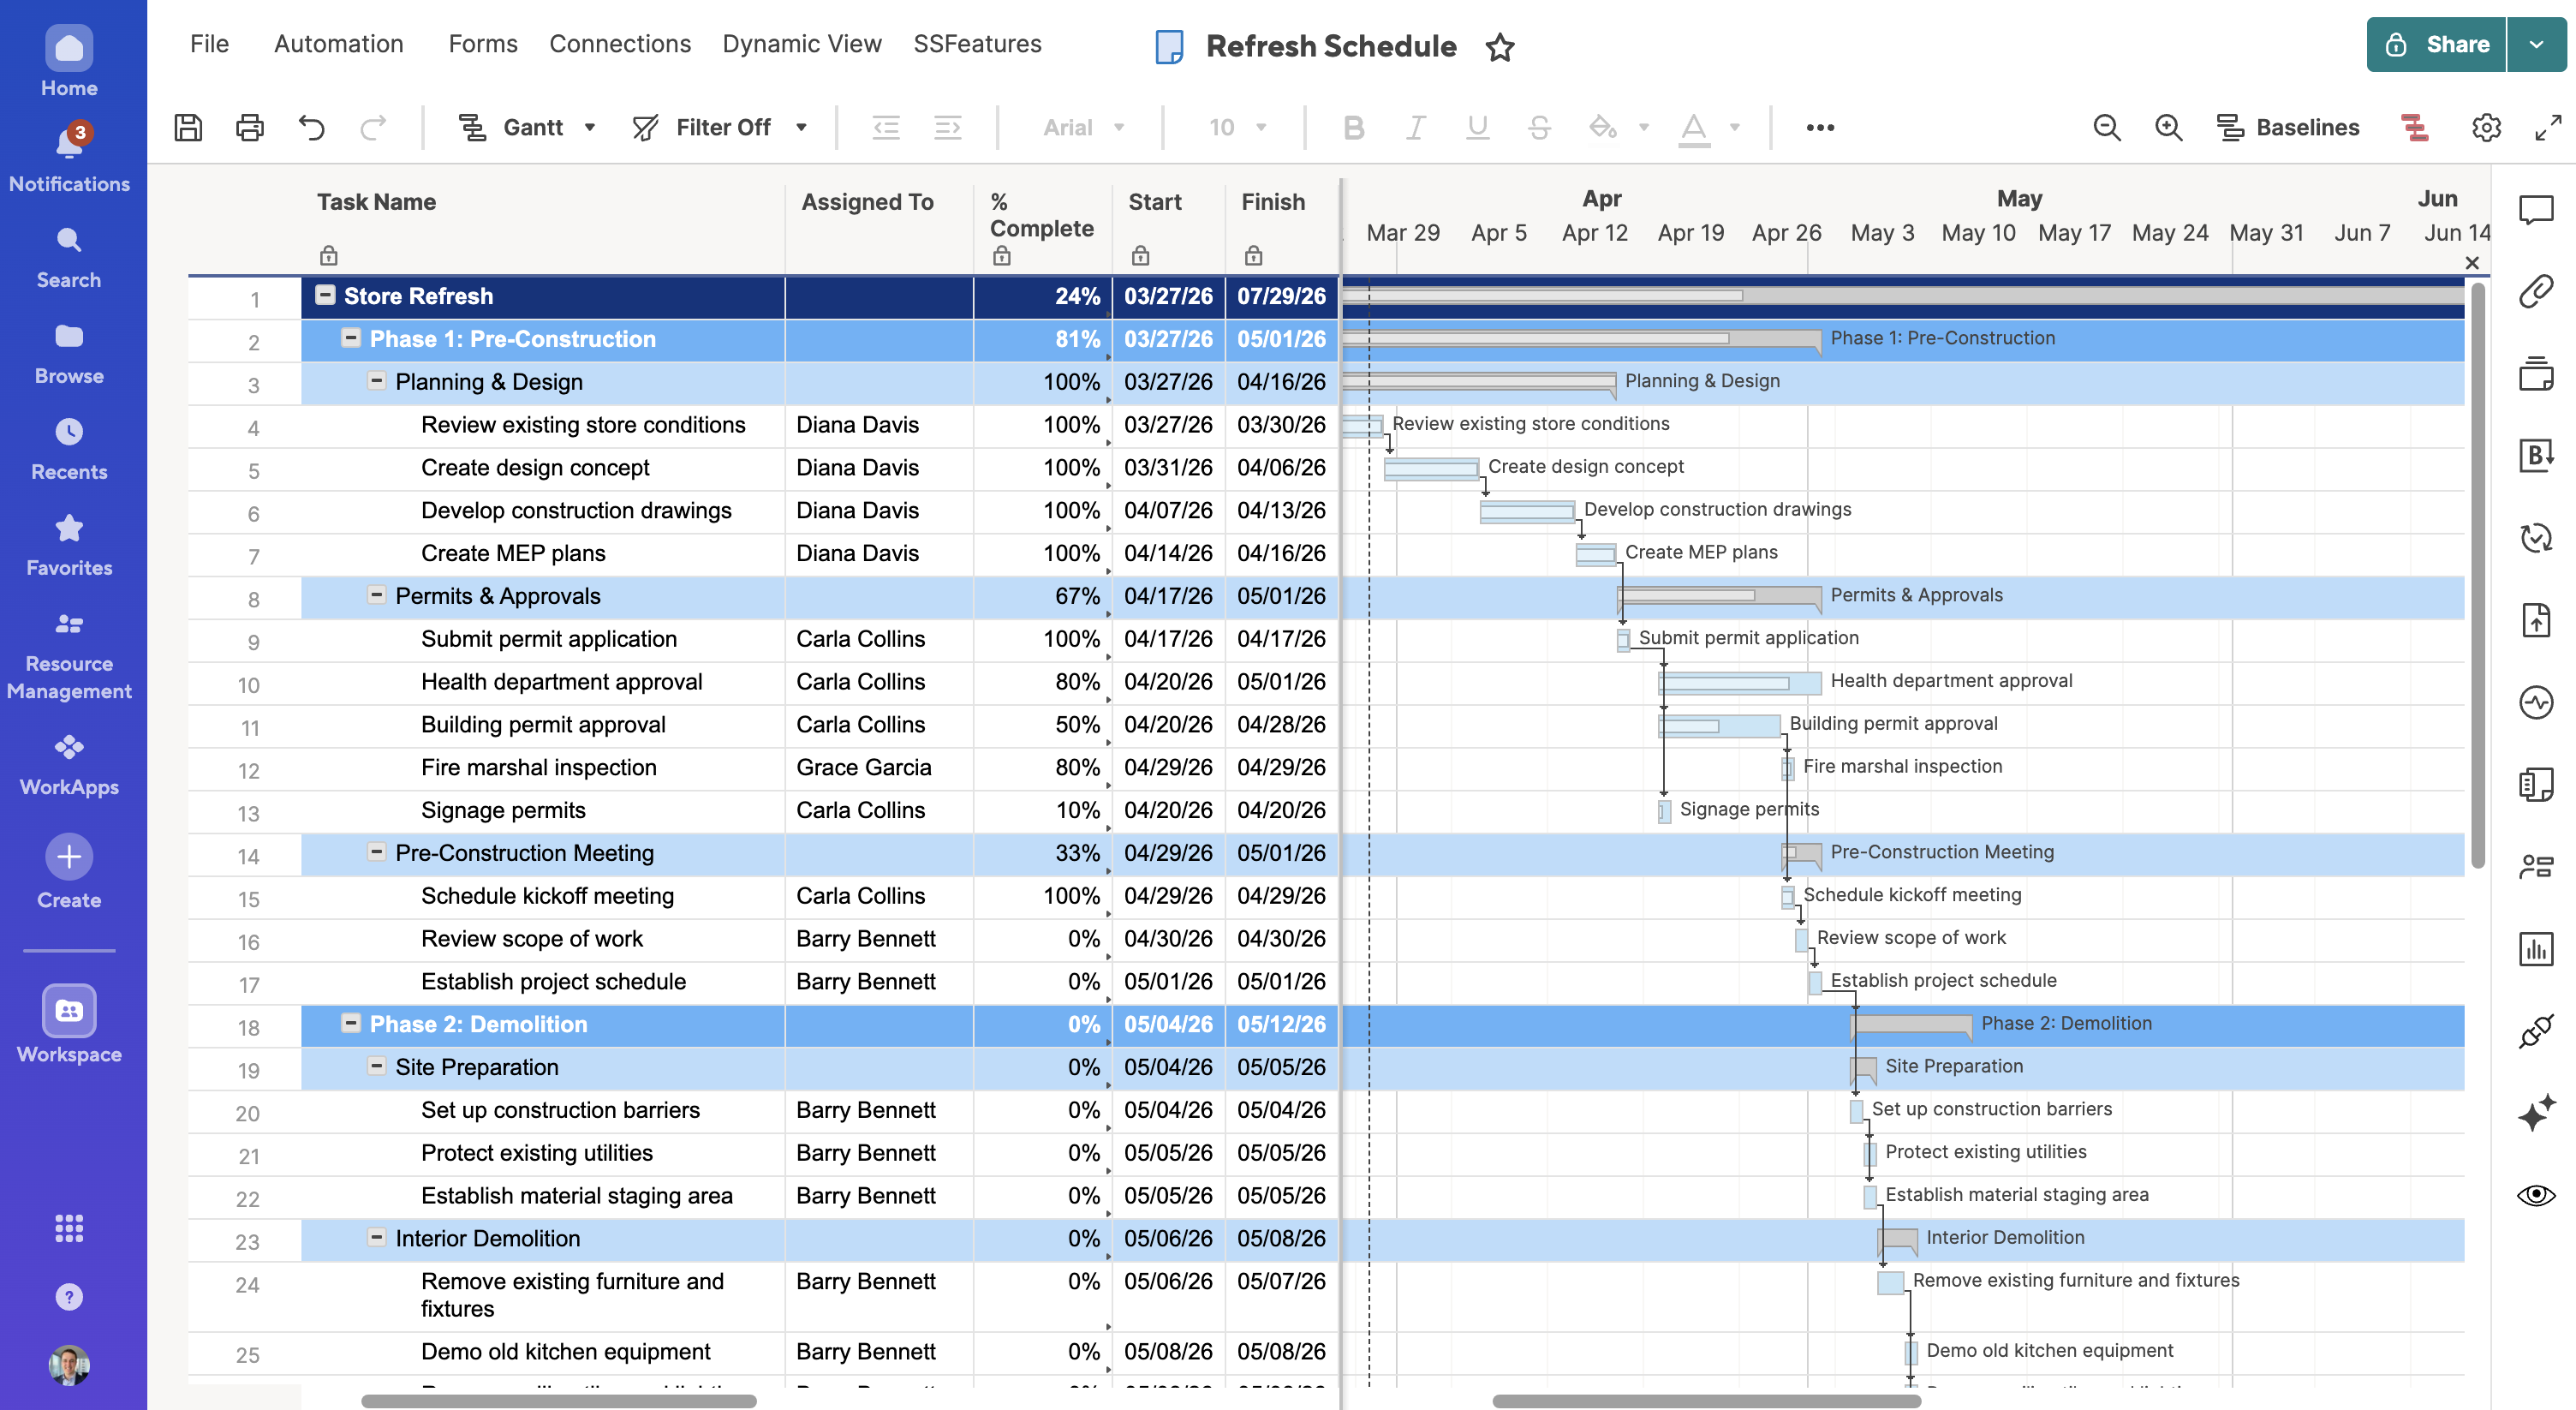Open the Automation menu
Image resolution: width=2576 pixels, height=1410 pixels.
(338, 44)
